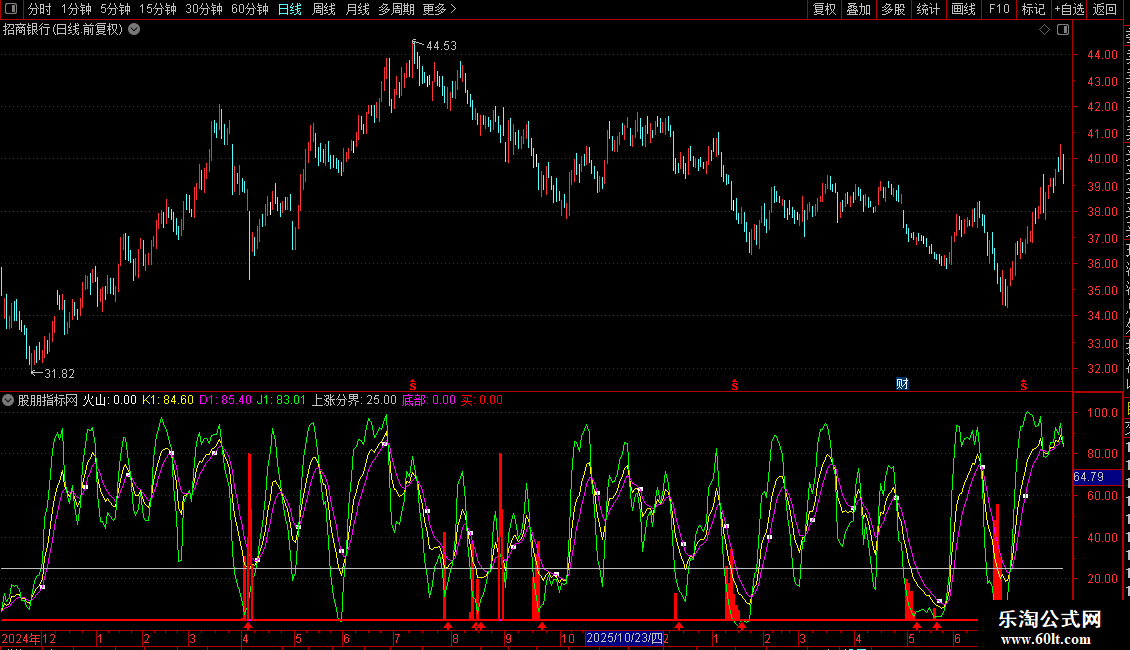Screen dimensions: 1130x650
Task: Click the 2025/10/23/四 date label
Action: coord(624,638)
